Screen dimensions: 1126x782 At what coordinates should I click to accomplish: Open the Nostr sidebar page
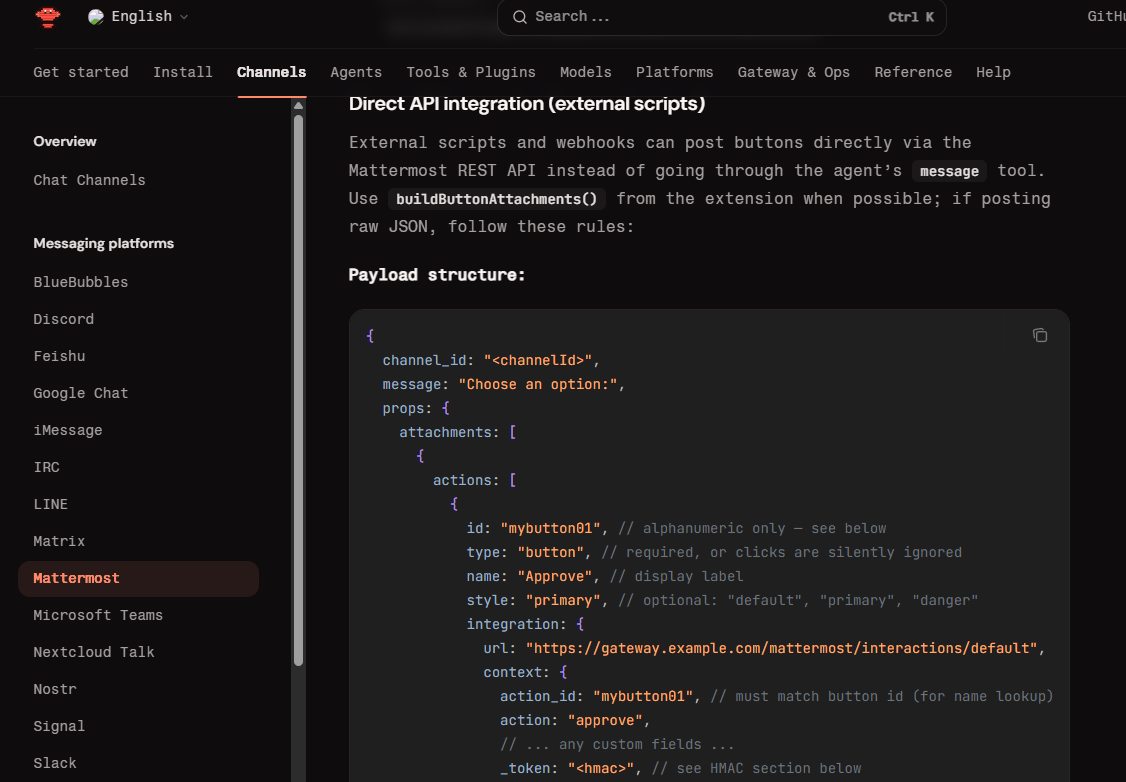click(55, 689)
